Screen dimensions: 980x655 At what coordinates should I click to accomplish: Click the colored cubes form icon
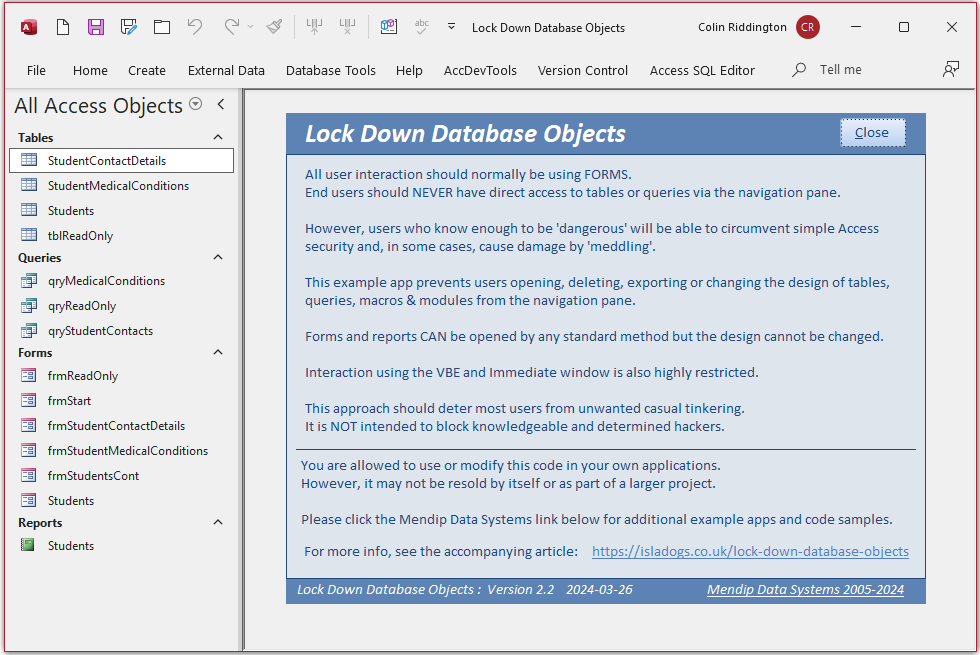click(x=389, y=27)
